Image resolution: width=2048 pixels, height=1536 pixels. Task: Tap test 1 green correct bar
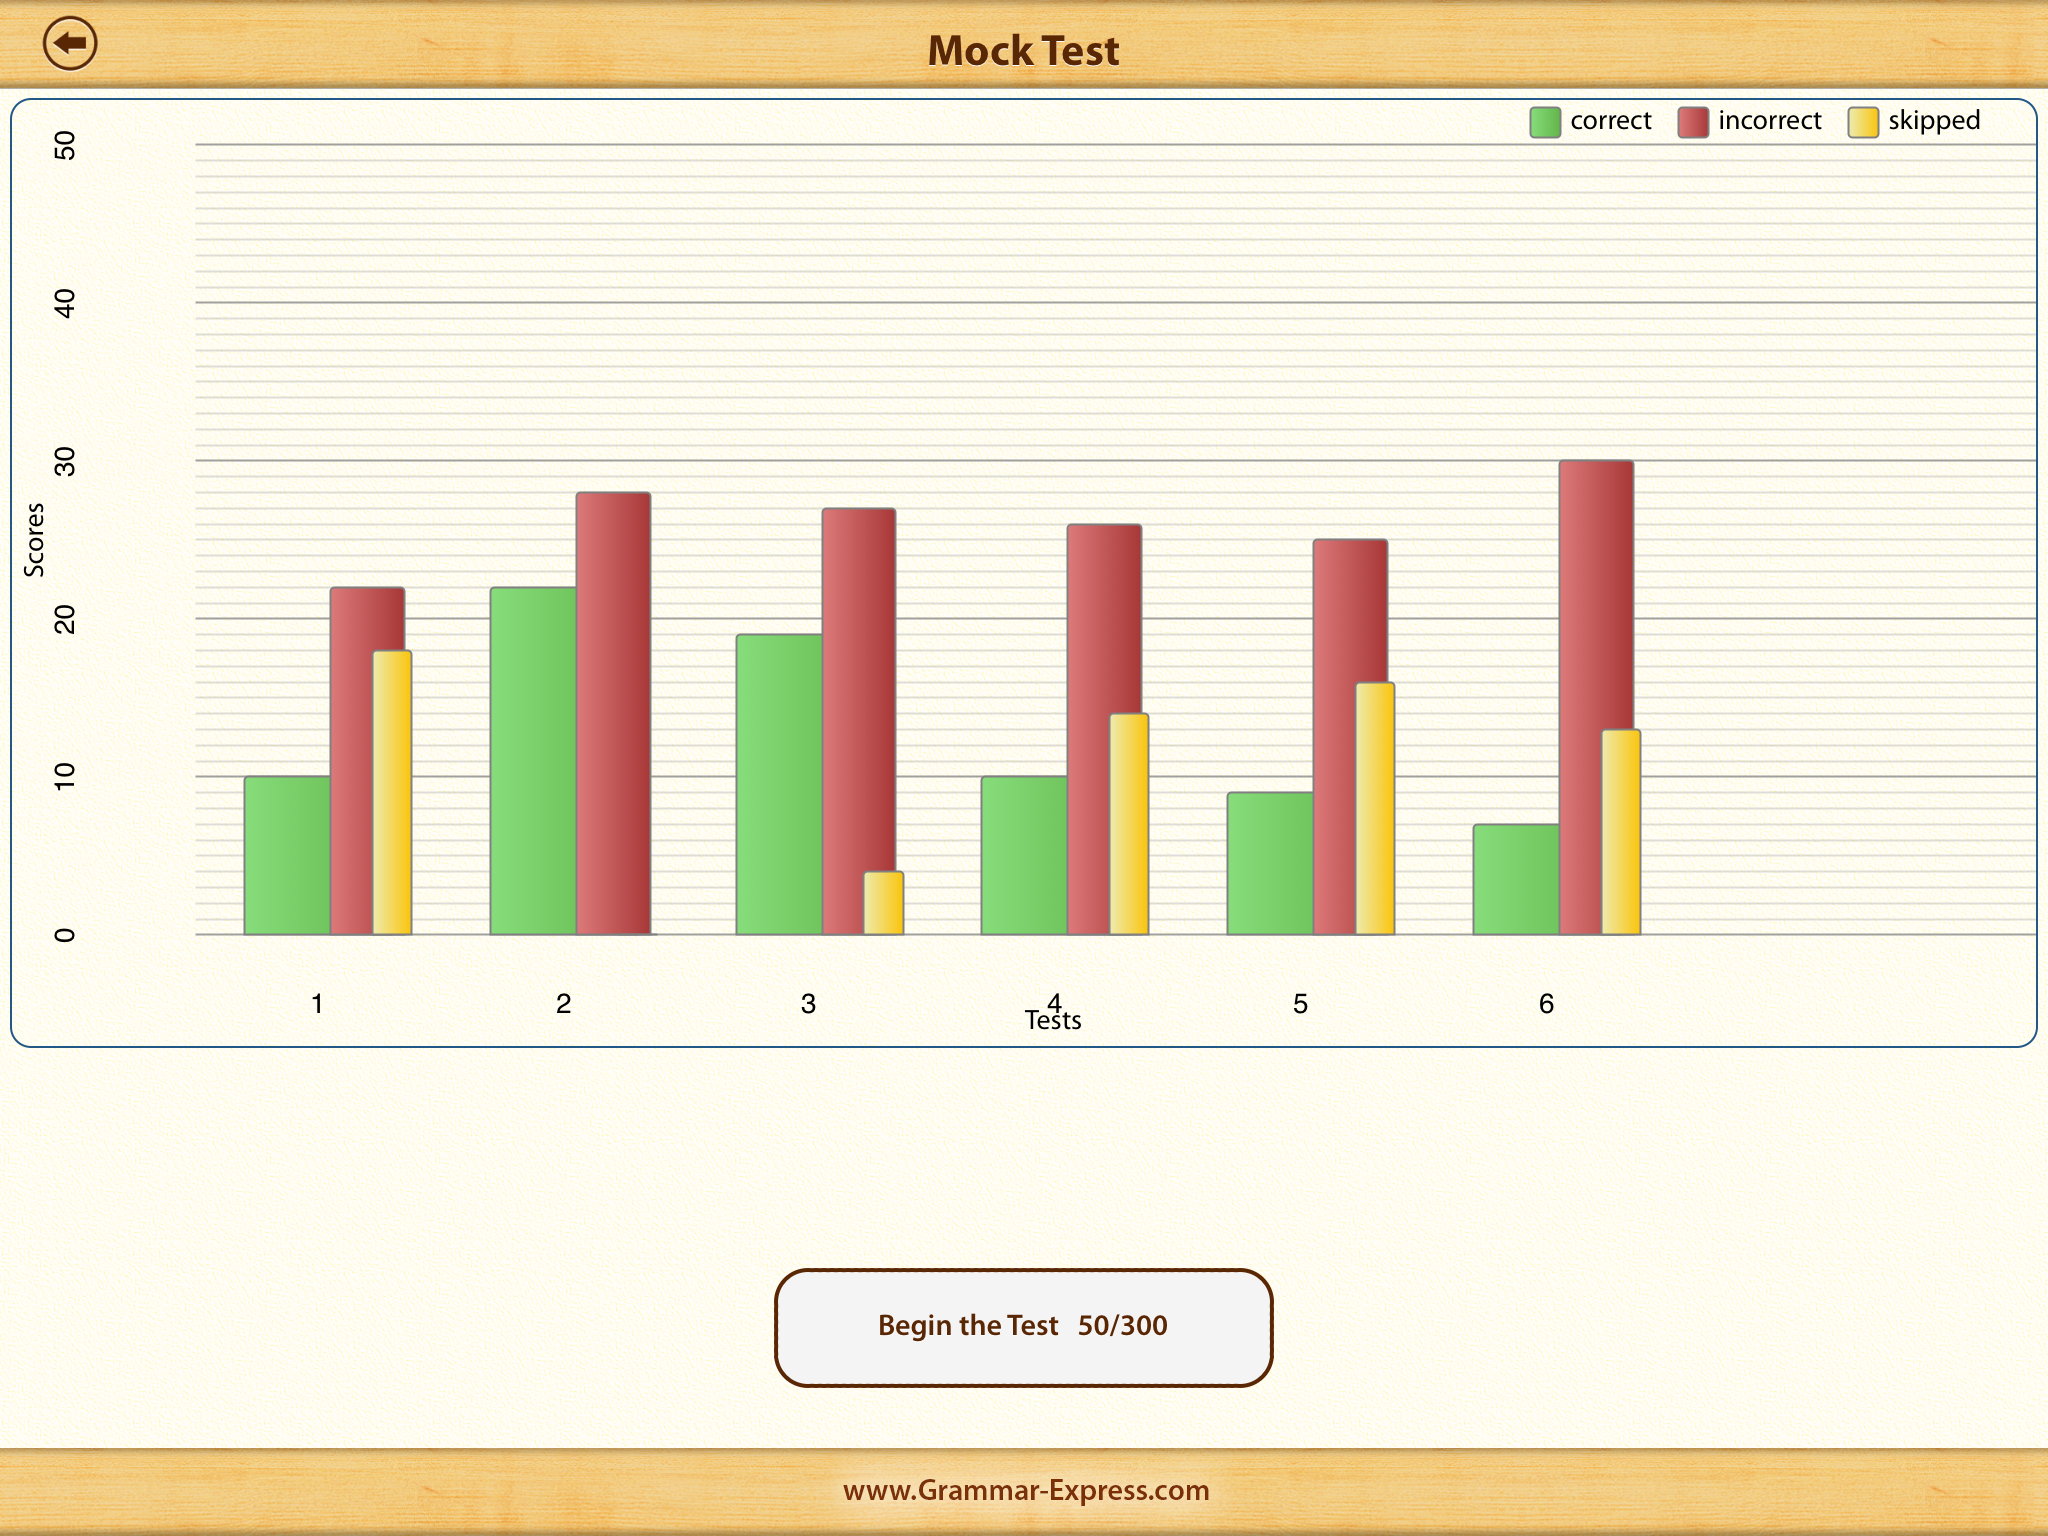click(x=287, y=855)
